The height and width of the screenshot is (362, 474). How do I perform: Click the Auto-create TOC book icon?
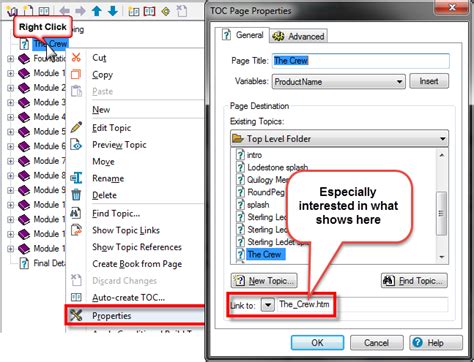tap(76, 296)
